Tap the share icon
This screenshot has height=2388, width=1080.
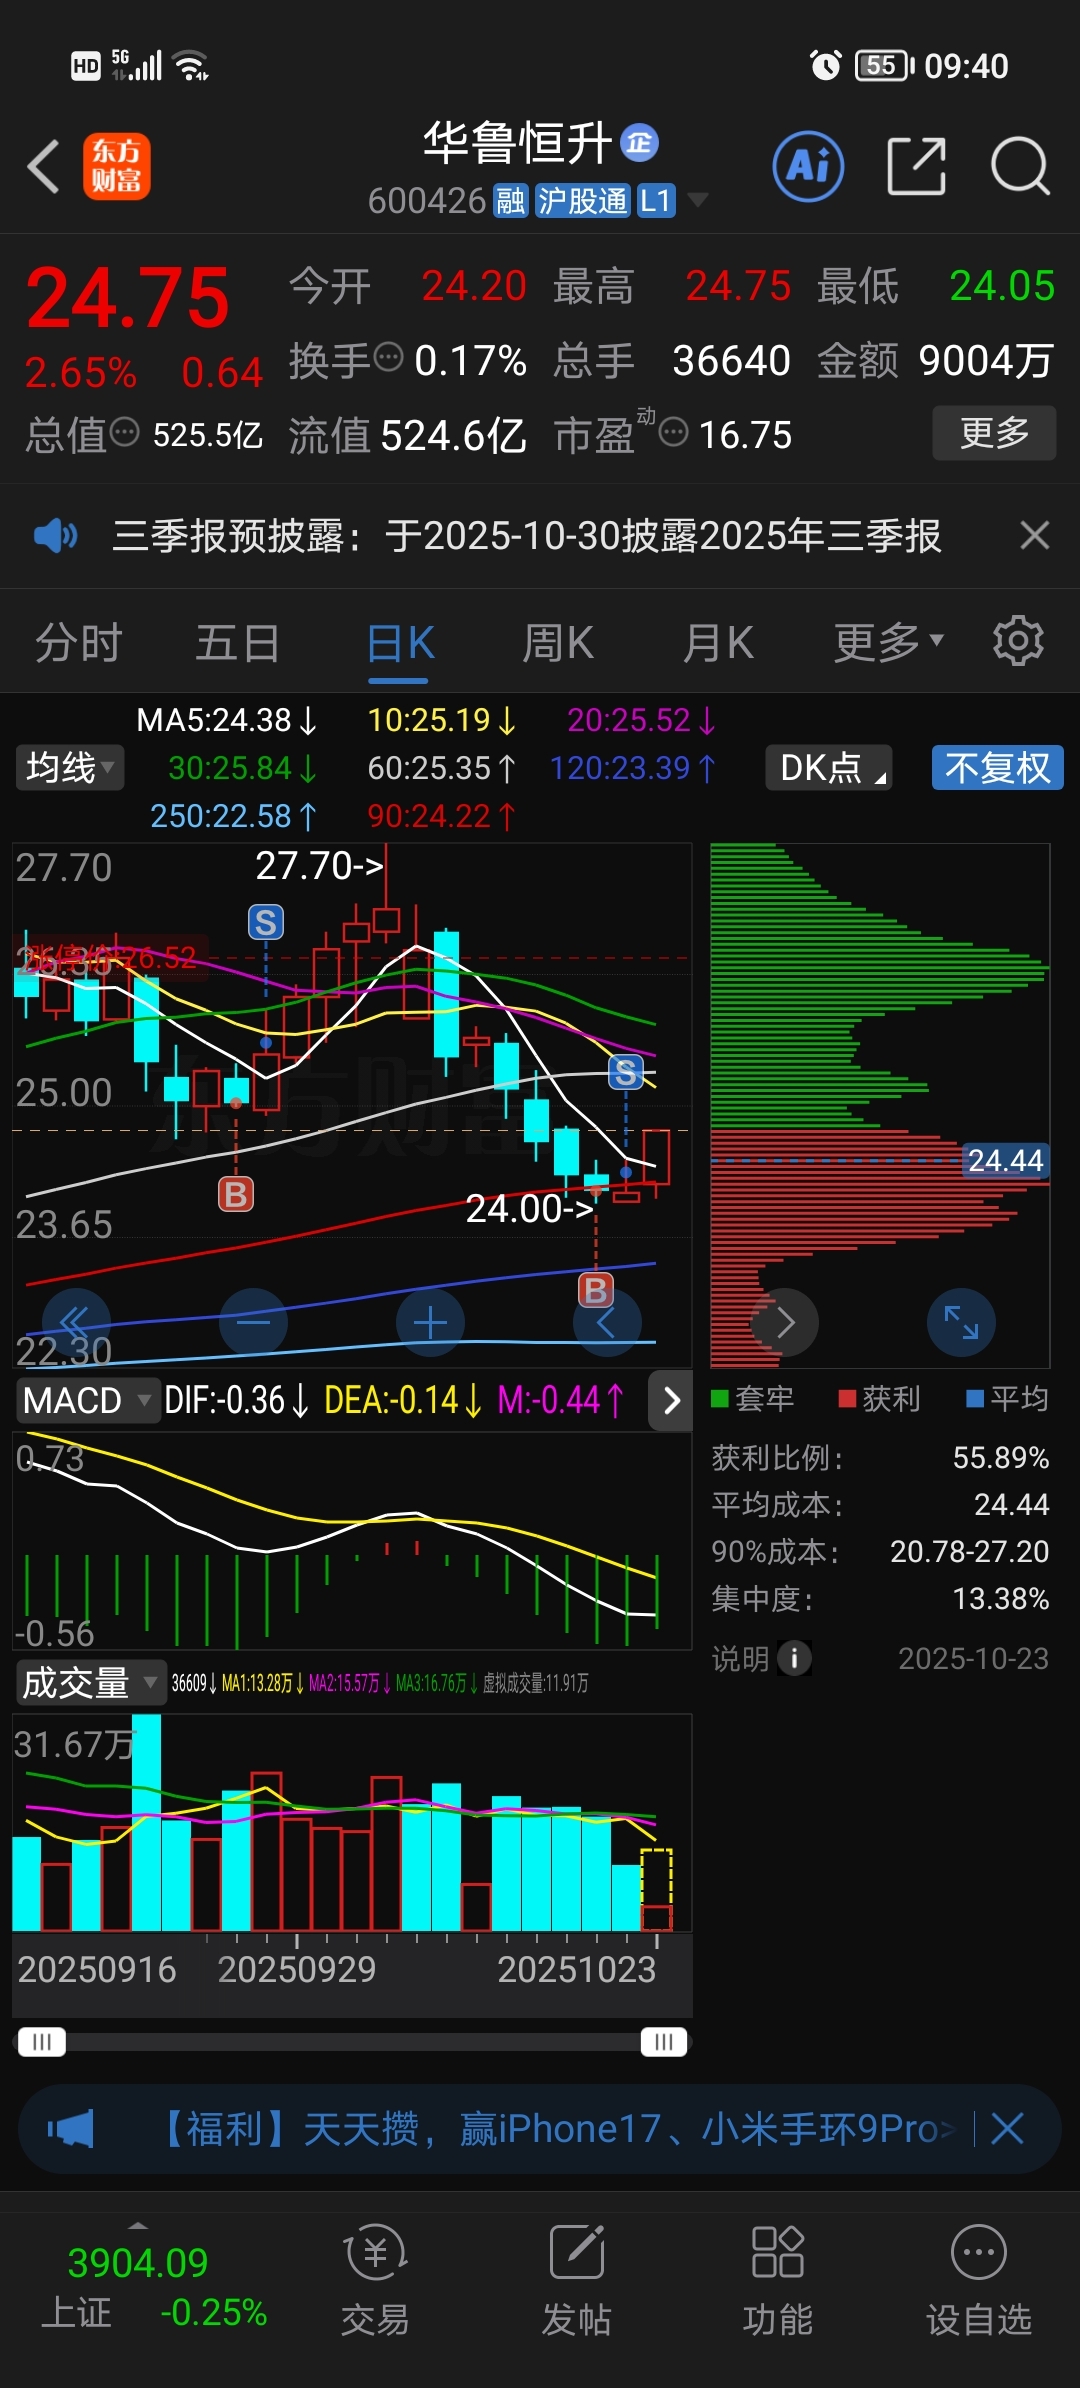coord(917,166)
